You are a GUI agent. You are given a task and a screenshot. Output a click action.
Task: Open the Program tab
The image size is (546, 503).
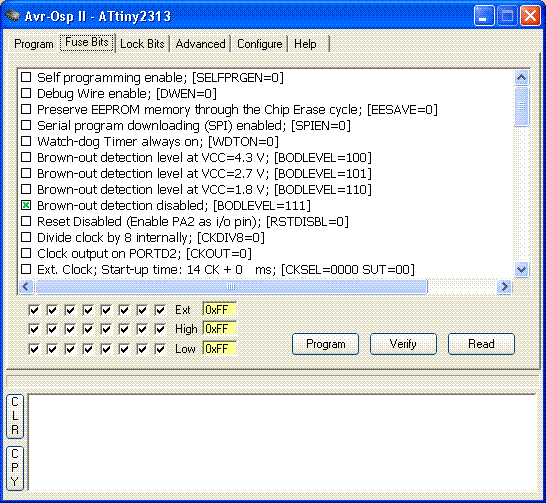pos(34,44)
